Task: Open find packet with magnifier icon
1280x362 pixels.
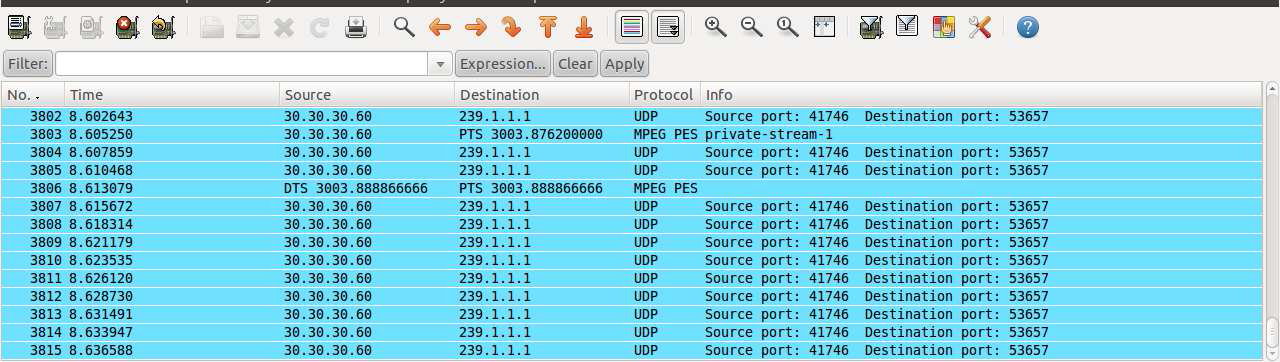Action: point(404,27)
